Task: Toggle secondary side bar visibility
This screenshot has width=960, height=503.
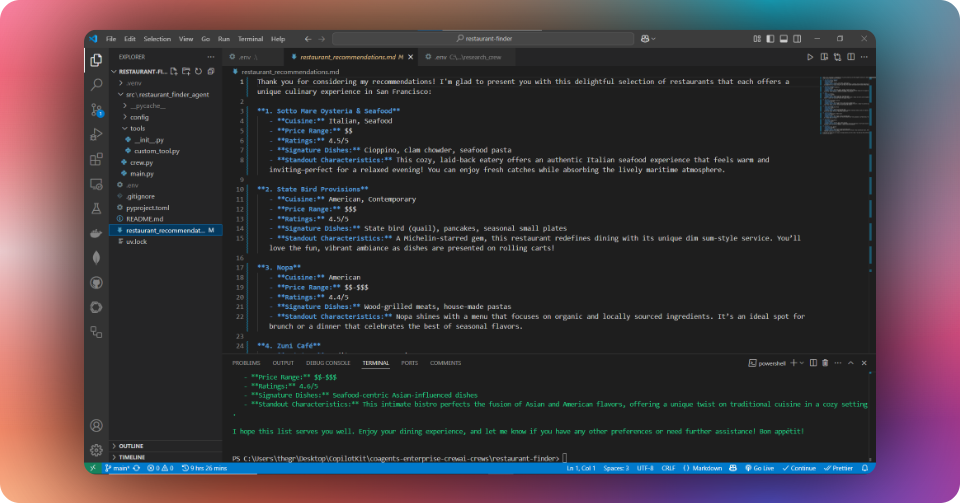Action: coord(797,39)
